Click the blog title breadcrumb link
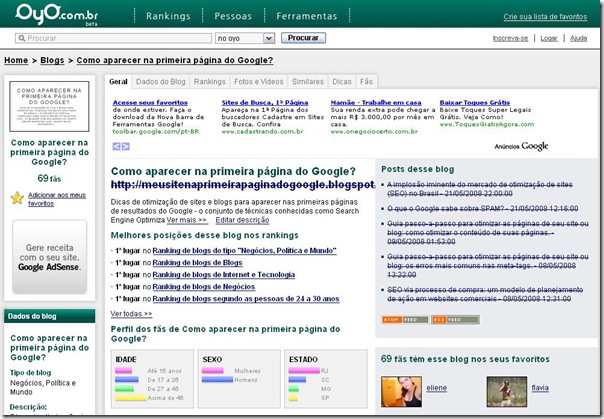The height and width of the screenshot is (419, 604). click(x=175, y=60)
